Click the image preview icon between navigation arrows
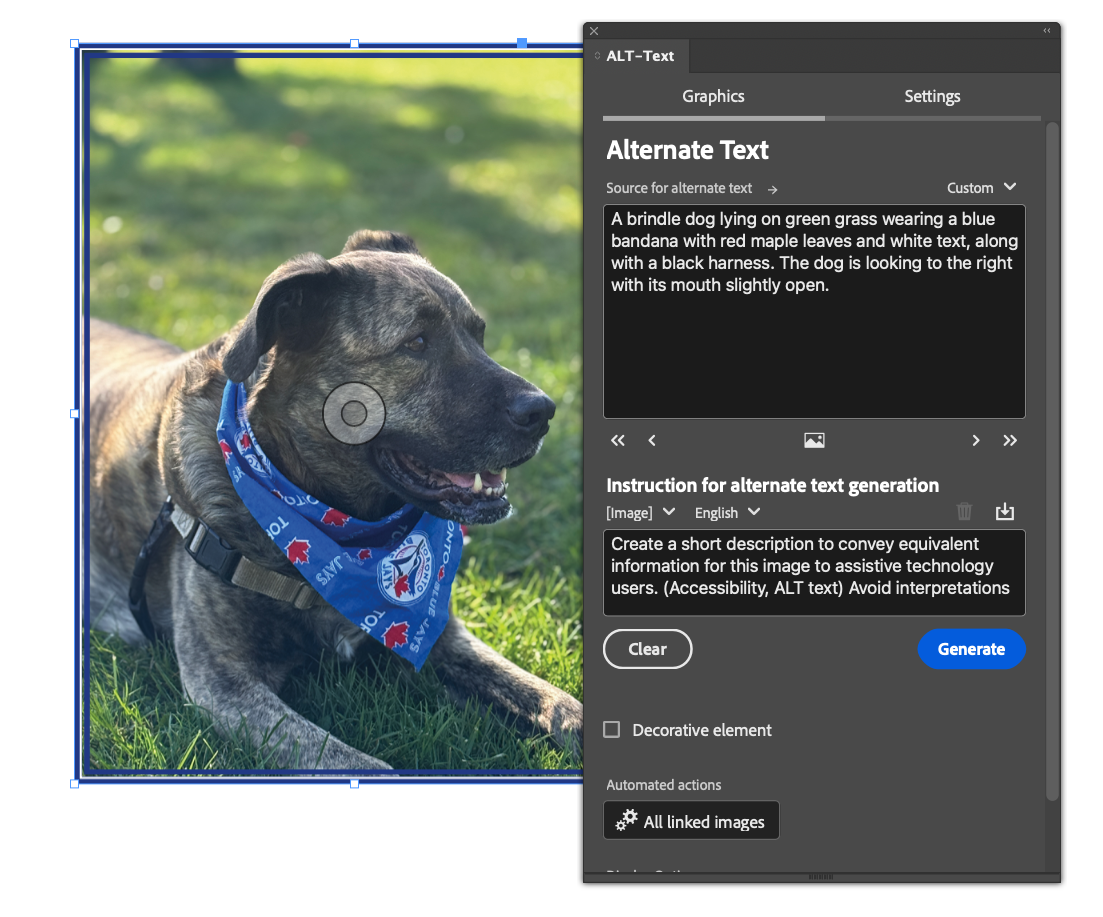Viewport: 1103px width, 917px height. pyautogui.click(x=813, y=440)
